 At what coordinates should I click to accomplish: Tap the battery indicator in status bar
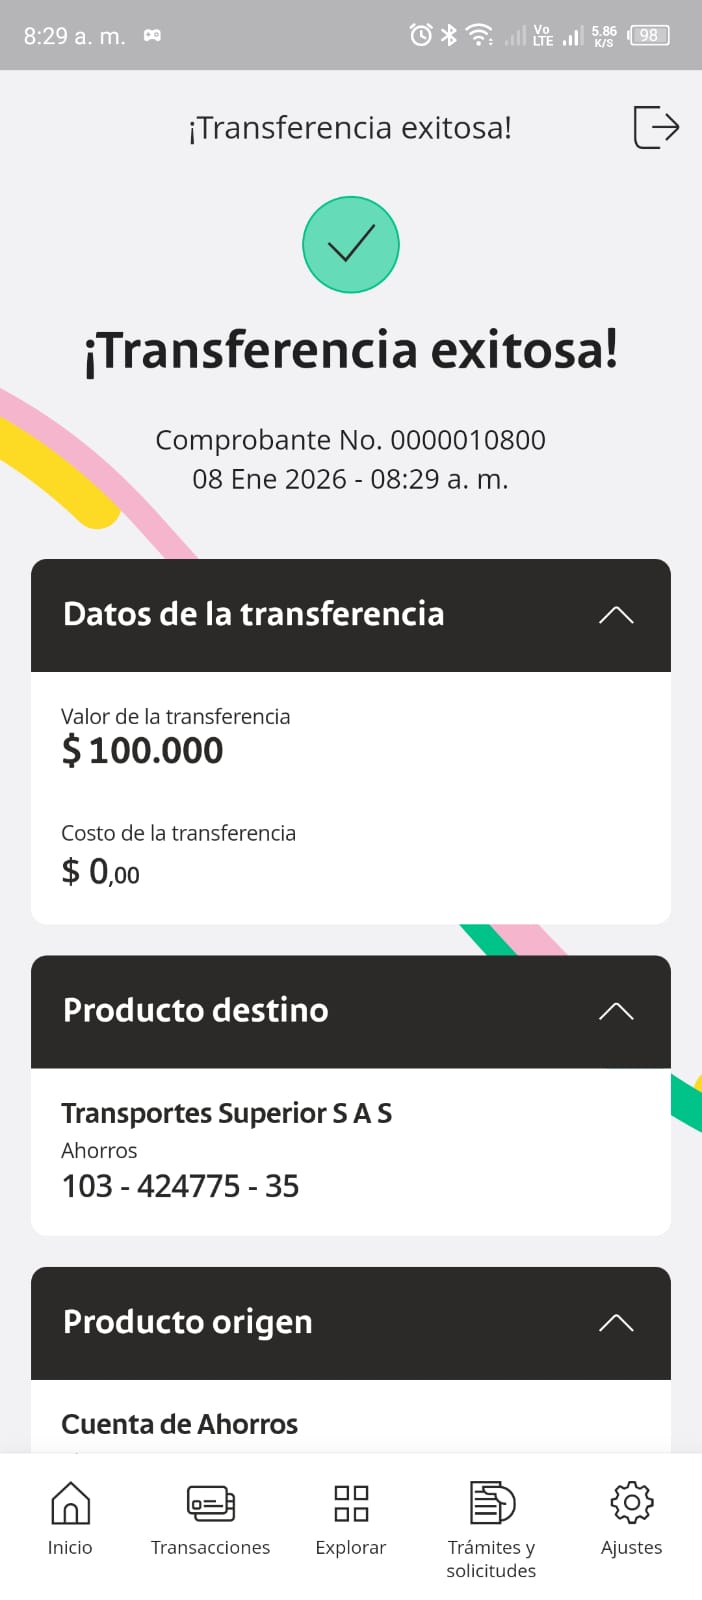(x=649, y=36)
